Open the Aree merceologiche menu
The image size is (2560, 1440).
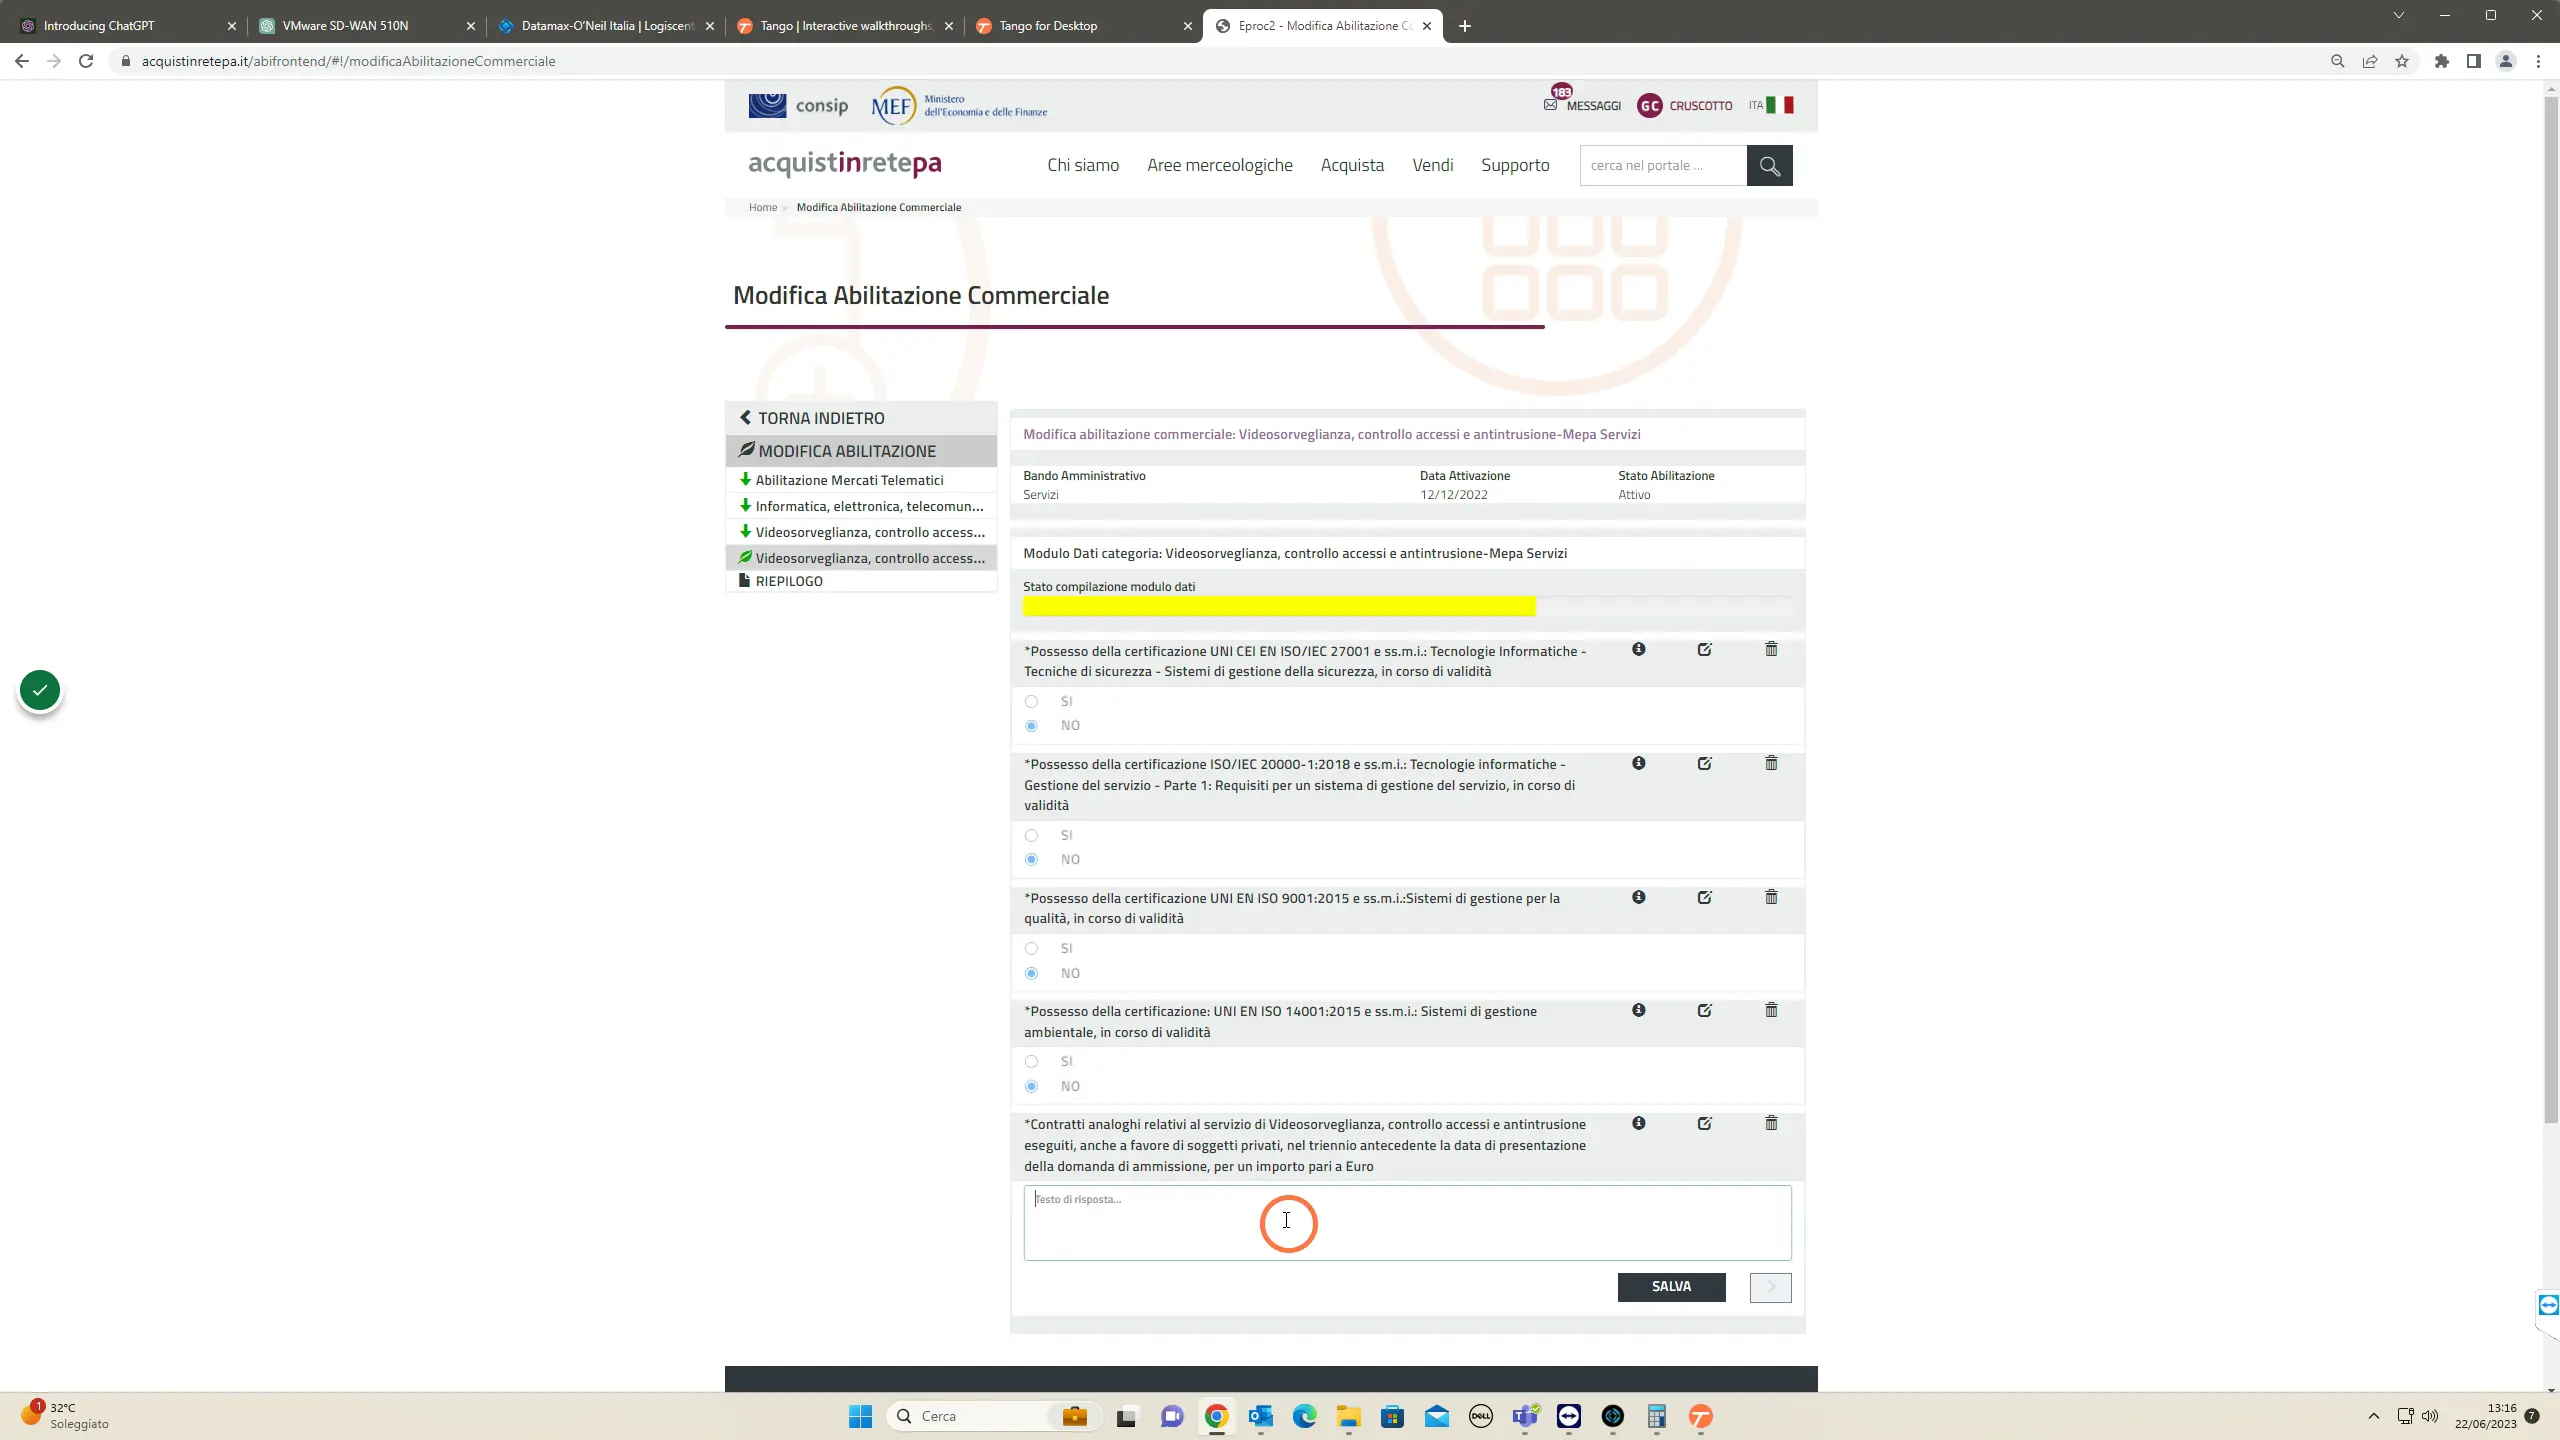[x=1219, y=165]
